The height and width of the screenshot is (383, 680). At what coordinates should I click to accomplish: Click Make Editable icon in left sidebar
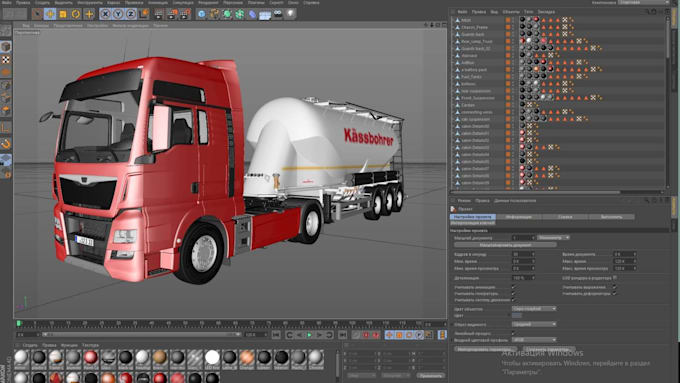click(6, 30)
